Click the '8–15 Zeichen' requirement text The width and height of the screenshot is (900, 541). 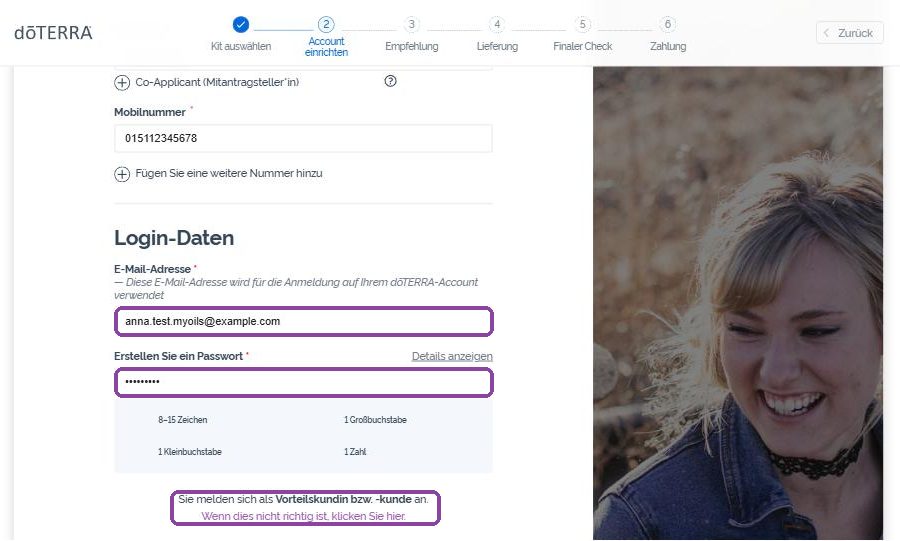coord(183,420)
